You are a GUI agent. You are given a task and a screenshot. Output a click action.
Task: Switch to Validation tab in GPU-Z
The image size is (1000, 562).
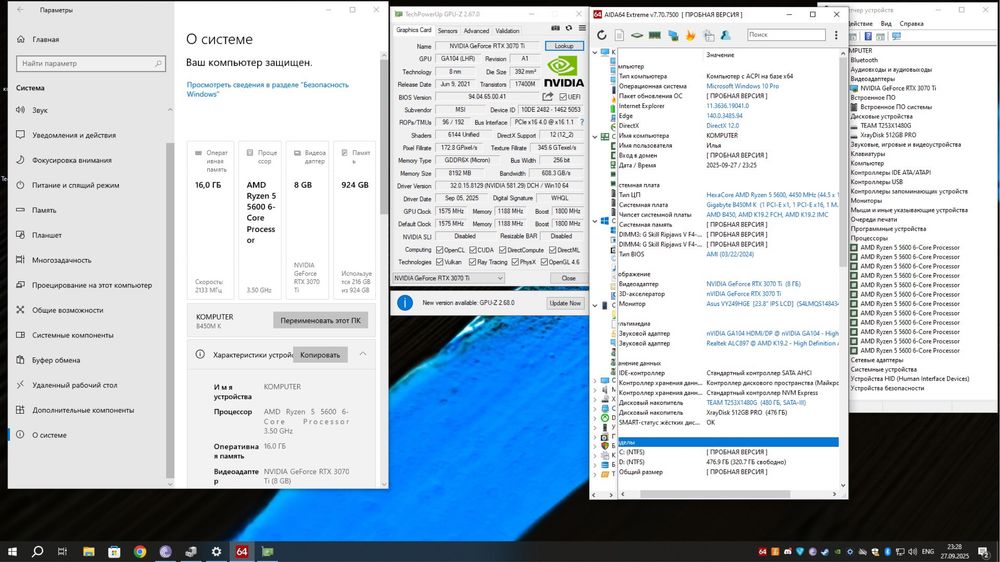(x=507, y=31)
